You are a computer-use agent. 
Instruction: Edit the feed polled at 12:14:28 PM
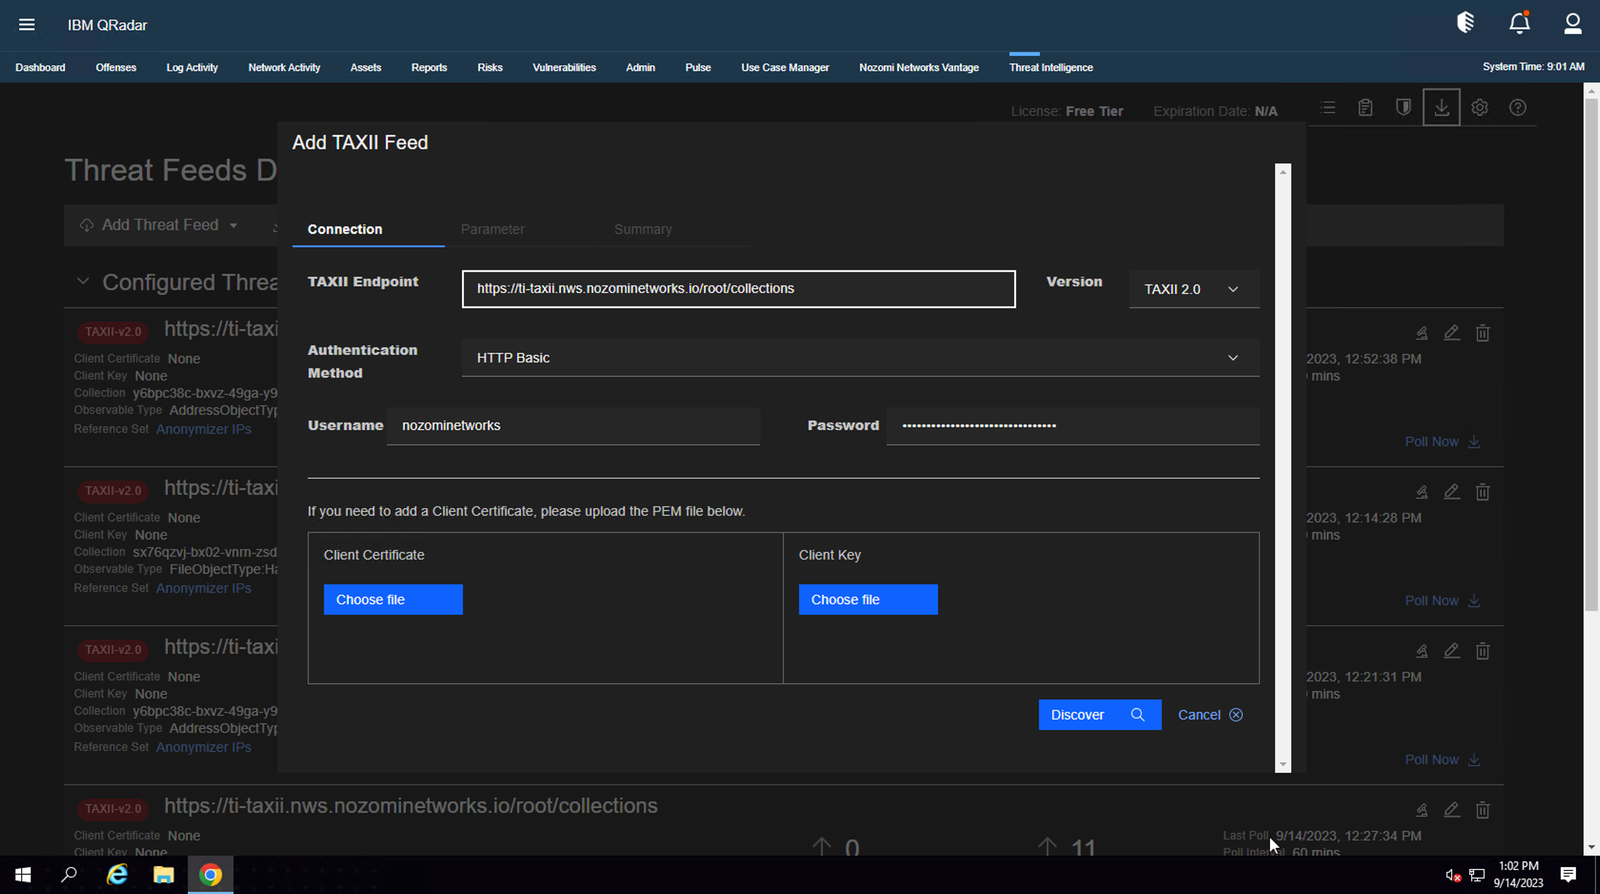pyautogui.click(x=1452, y=492)
